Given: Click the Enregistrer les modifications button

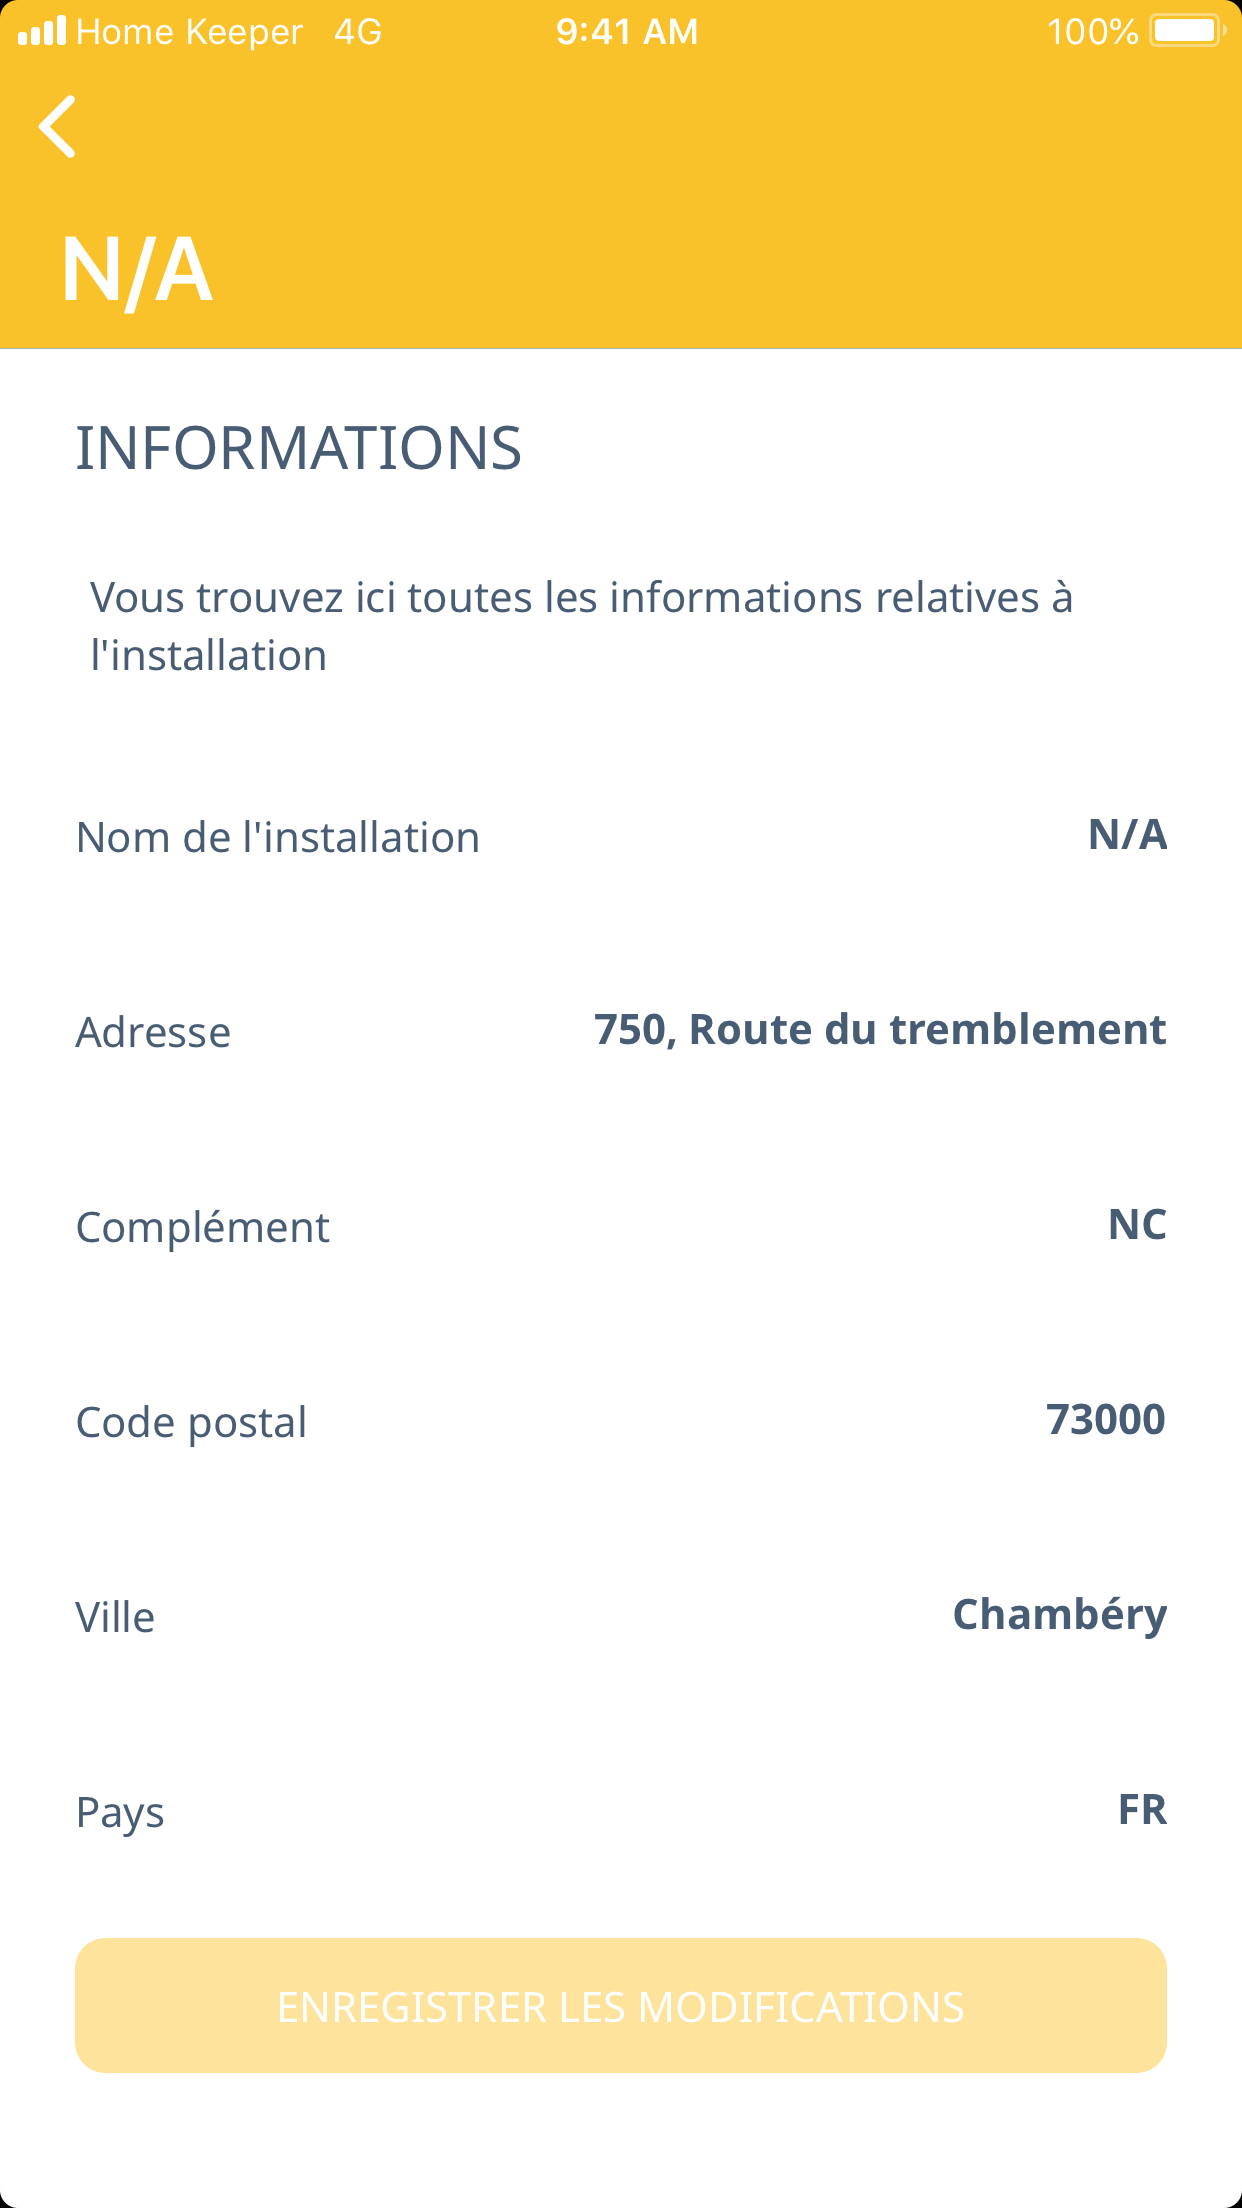Looking at the screenshot, I should point(621,2006).
